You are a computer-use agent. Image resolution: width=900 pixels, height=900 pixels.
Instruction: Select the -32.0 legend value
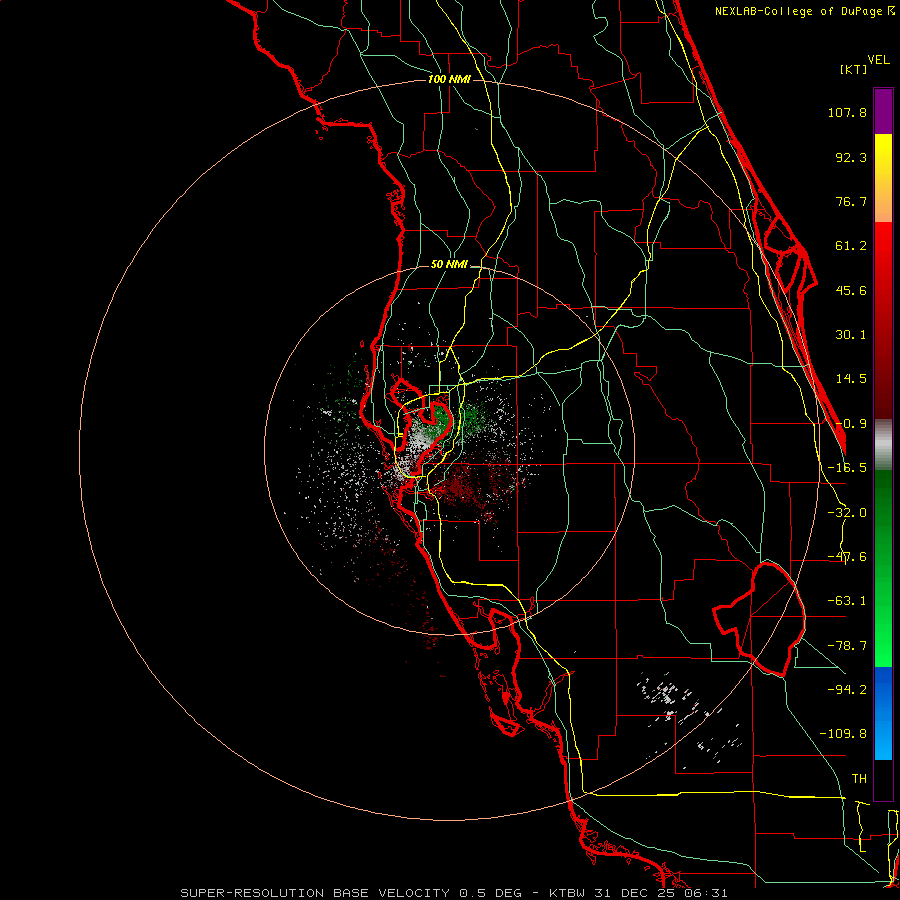847,513
